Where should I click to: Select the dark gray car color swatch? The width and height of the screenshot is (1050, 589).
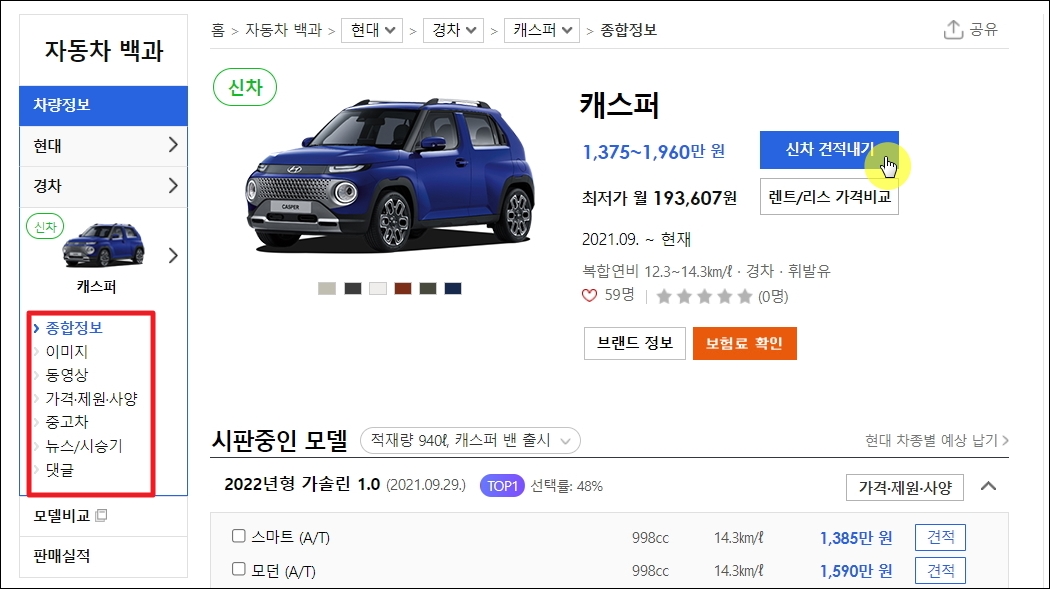353,288
